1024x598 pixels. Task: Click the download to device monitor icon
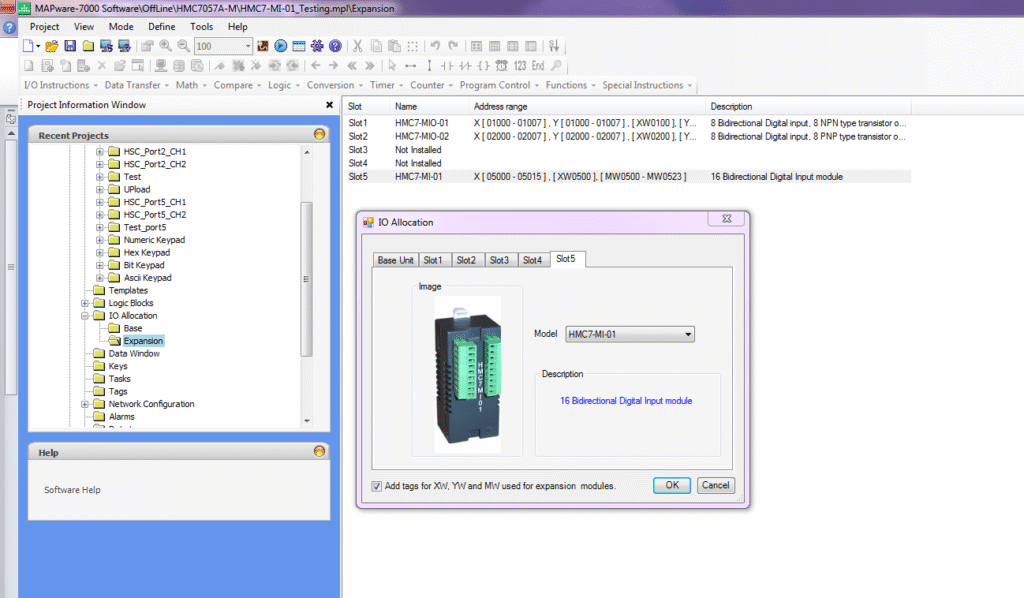[106, 46]
